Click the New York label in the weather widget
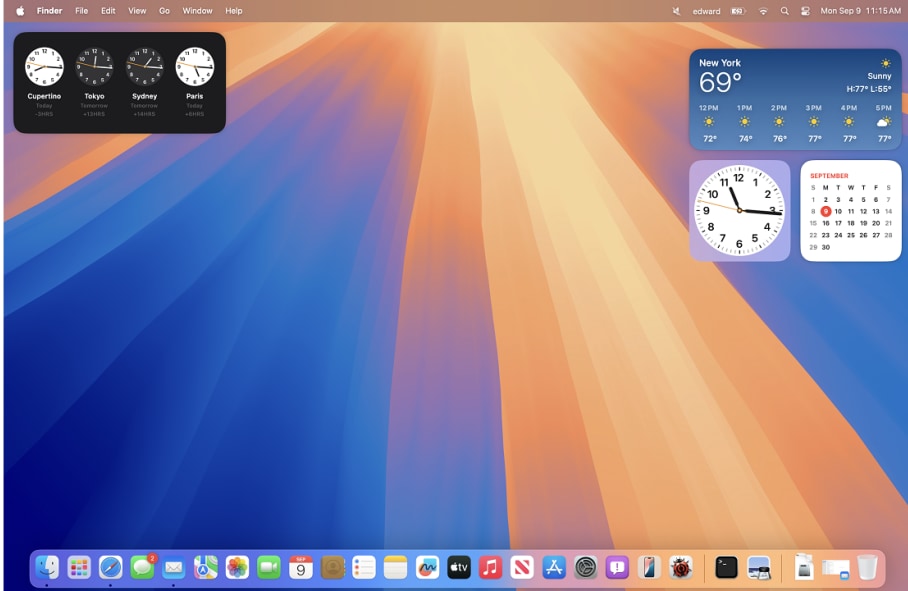The height and width of the screenshot is (591, 908). pyautogui.click(x=720, y=63)
